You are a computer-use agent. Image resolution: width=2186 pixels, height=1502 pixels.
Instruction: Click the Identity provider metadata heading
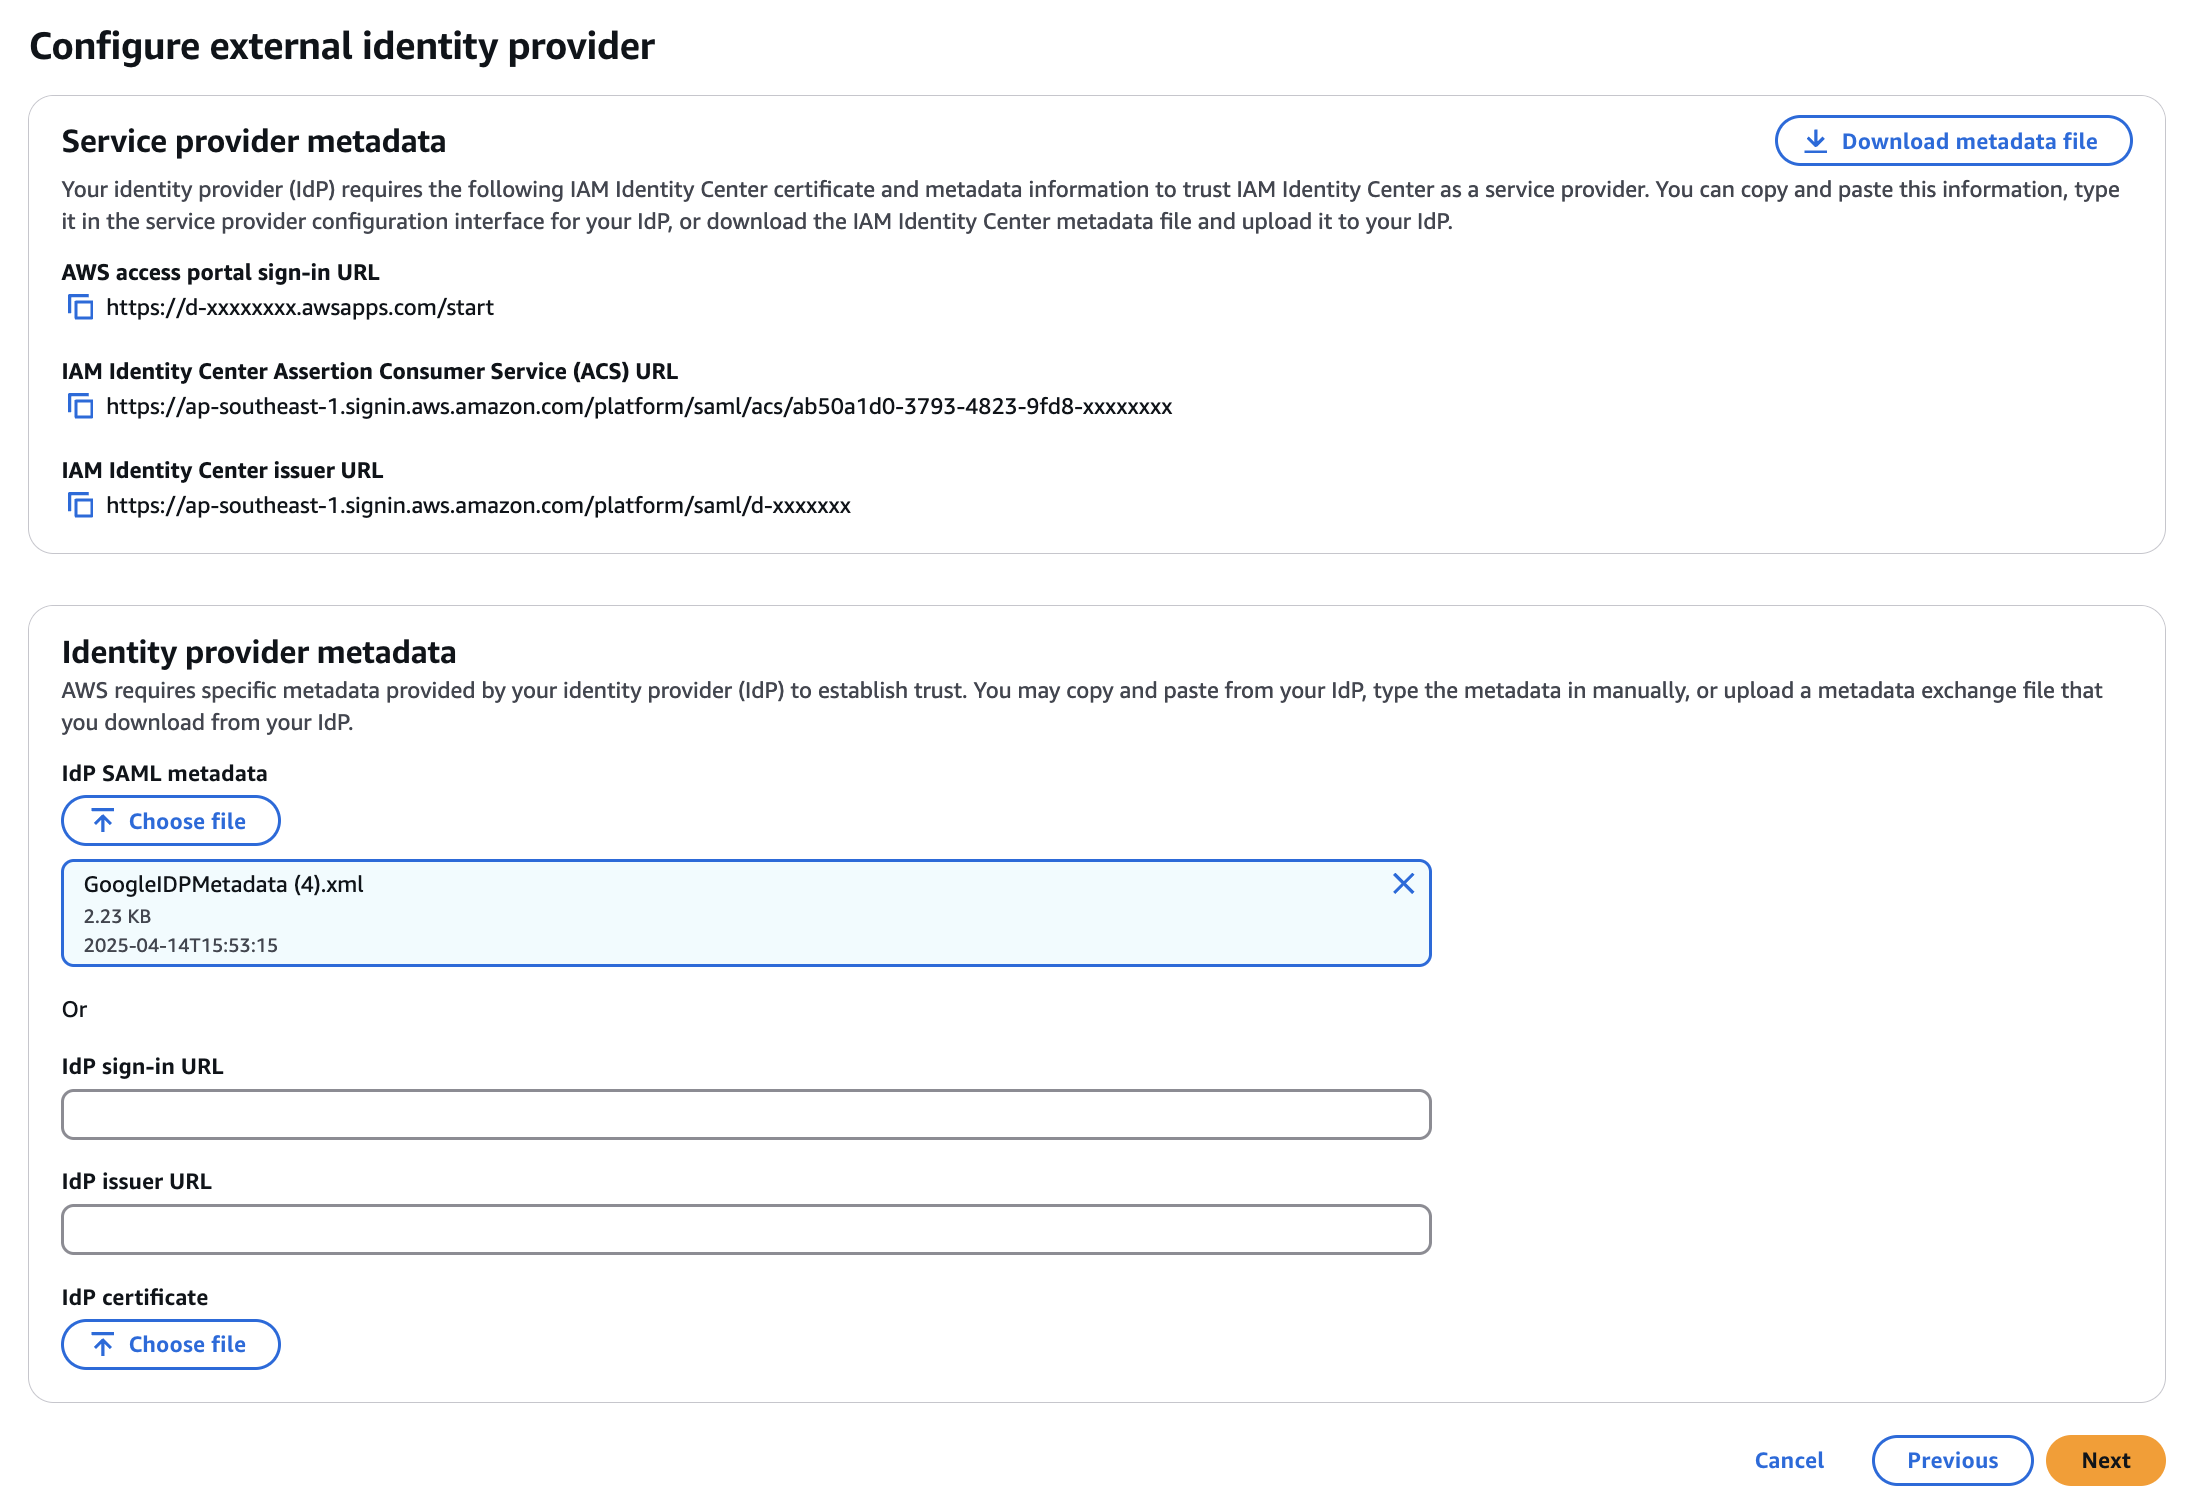pyautogui.click(x=259, y=652)
